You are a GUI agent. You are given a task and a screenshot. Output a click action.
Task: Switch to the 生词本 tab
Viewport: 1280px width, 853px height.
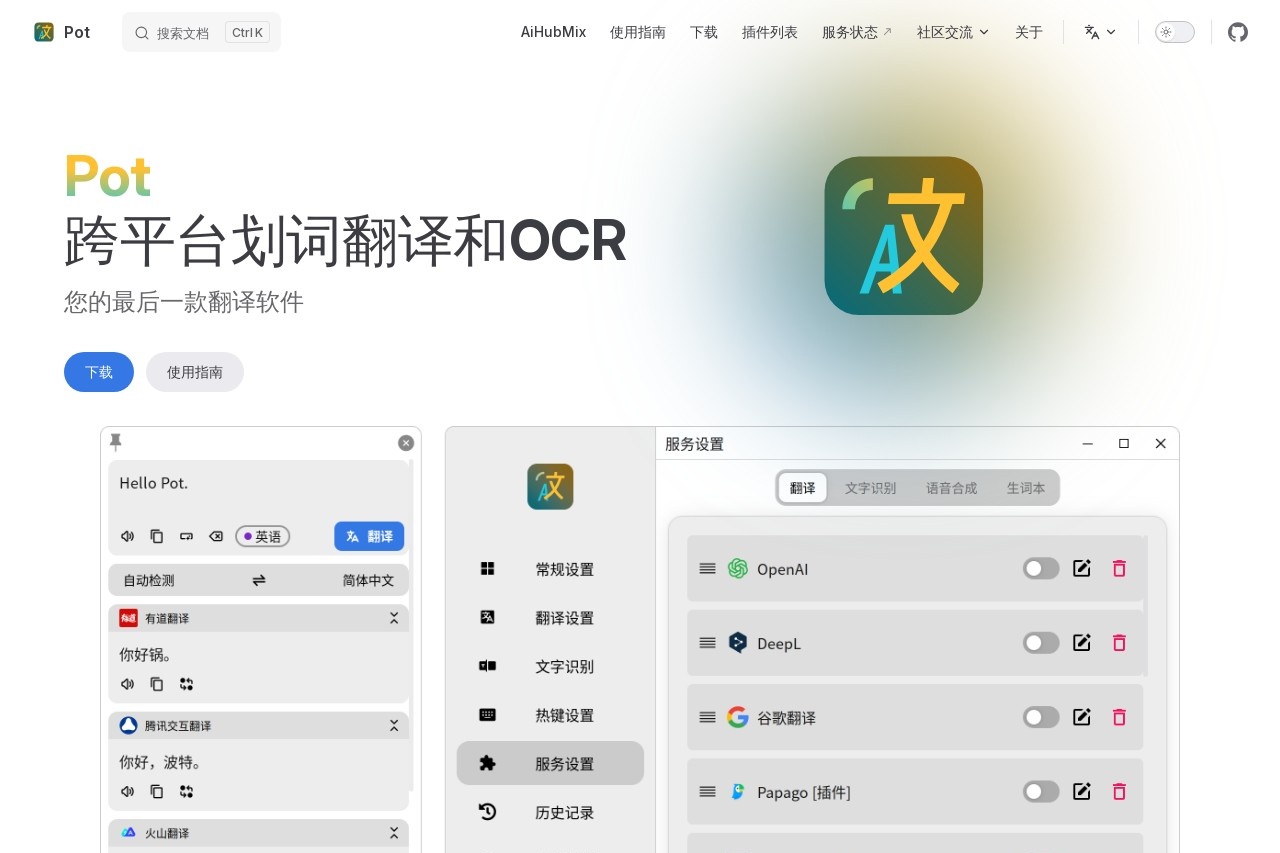pos(1026,488)
